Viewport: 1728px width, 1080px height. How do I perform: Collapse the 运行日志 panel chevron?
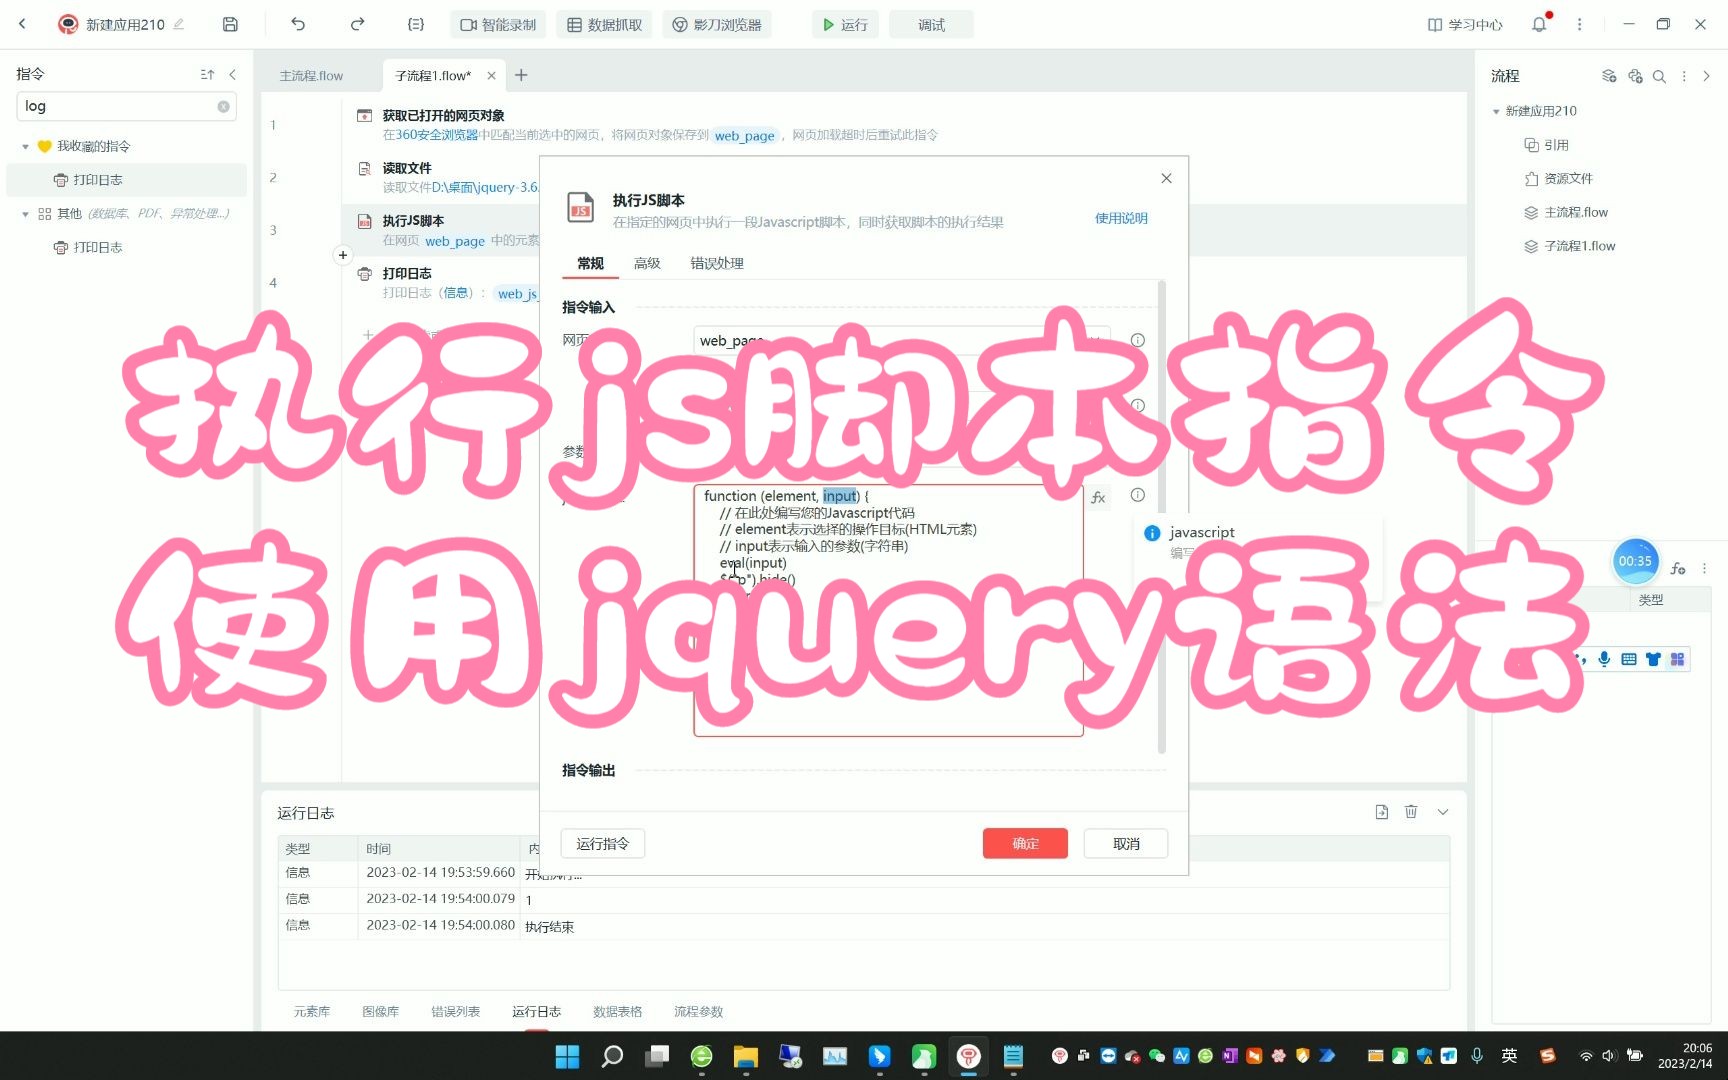[1443, 812]
